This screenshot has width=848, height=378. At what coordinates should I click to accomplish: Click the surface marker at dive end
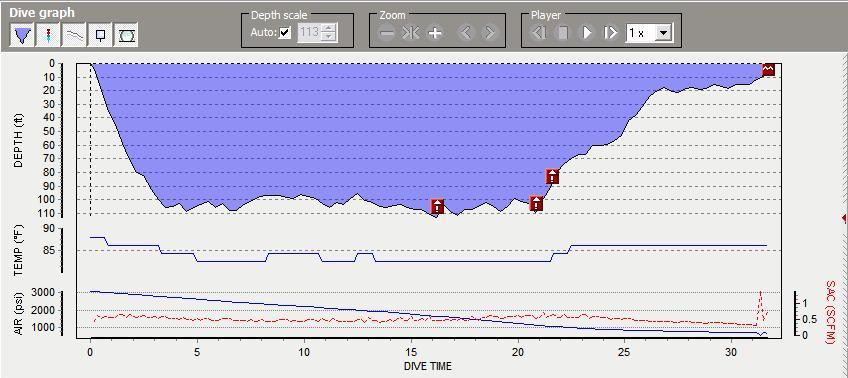coord(768,69)
